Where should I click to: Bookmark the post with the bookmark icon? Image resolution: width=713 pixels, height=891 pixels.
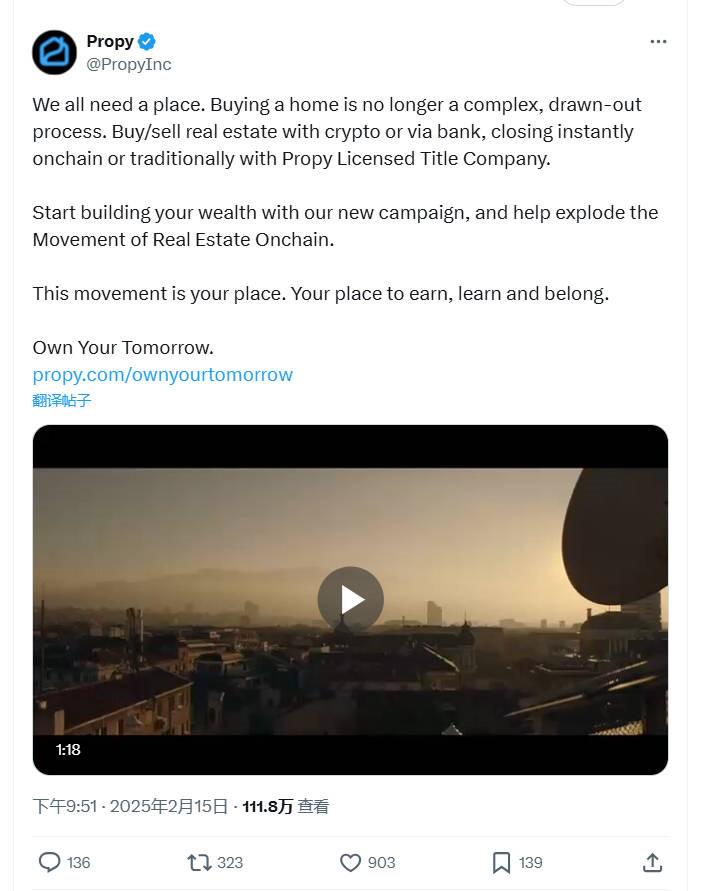(x=501, y=862)
